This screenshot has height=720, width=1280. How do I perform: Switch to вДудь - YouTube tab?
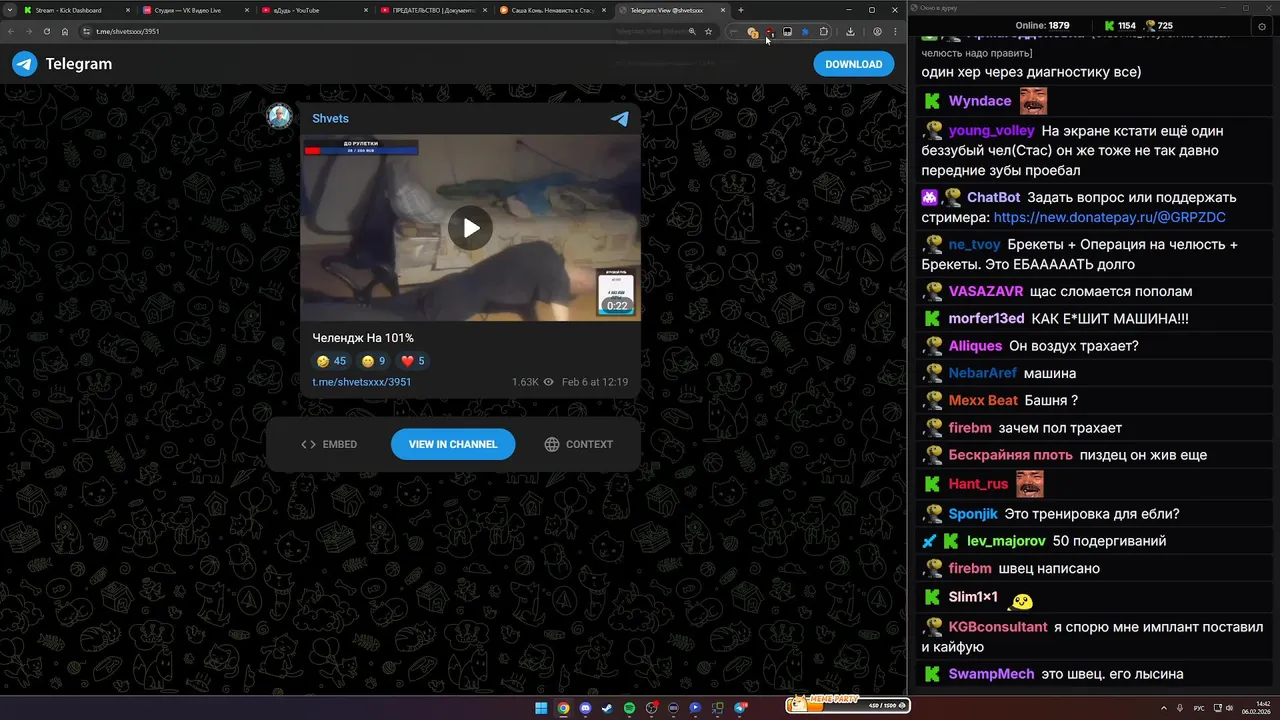(314, 10)
